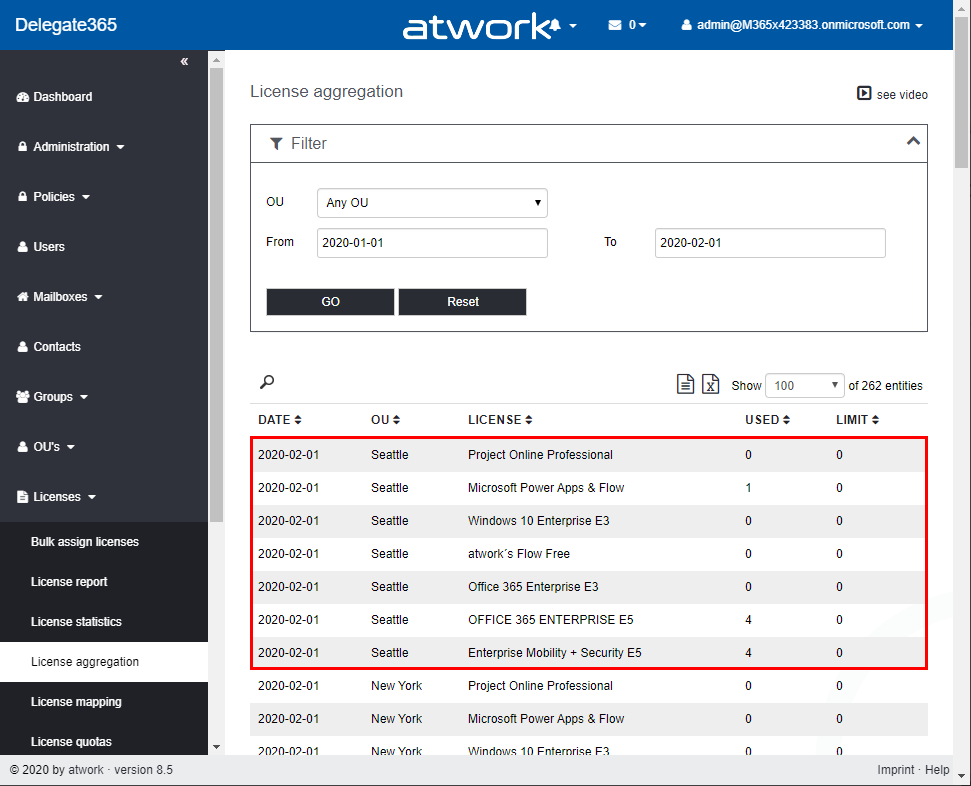Viewport: 971px width, 786px height.
Task: Open the Dashboard page
Action: pos(62,97)
